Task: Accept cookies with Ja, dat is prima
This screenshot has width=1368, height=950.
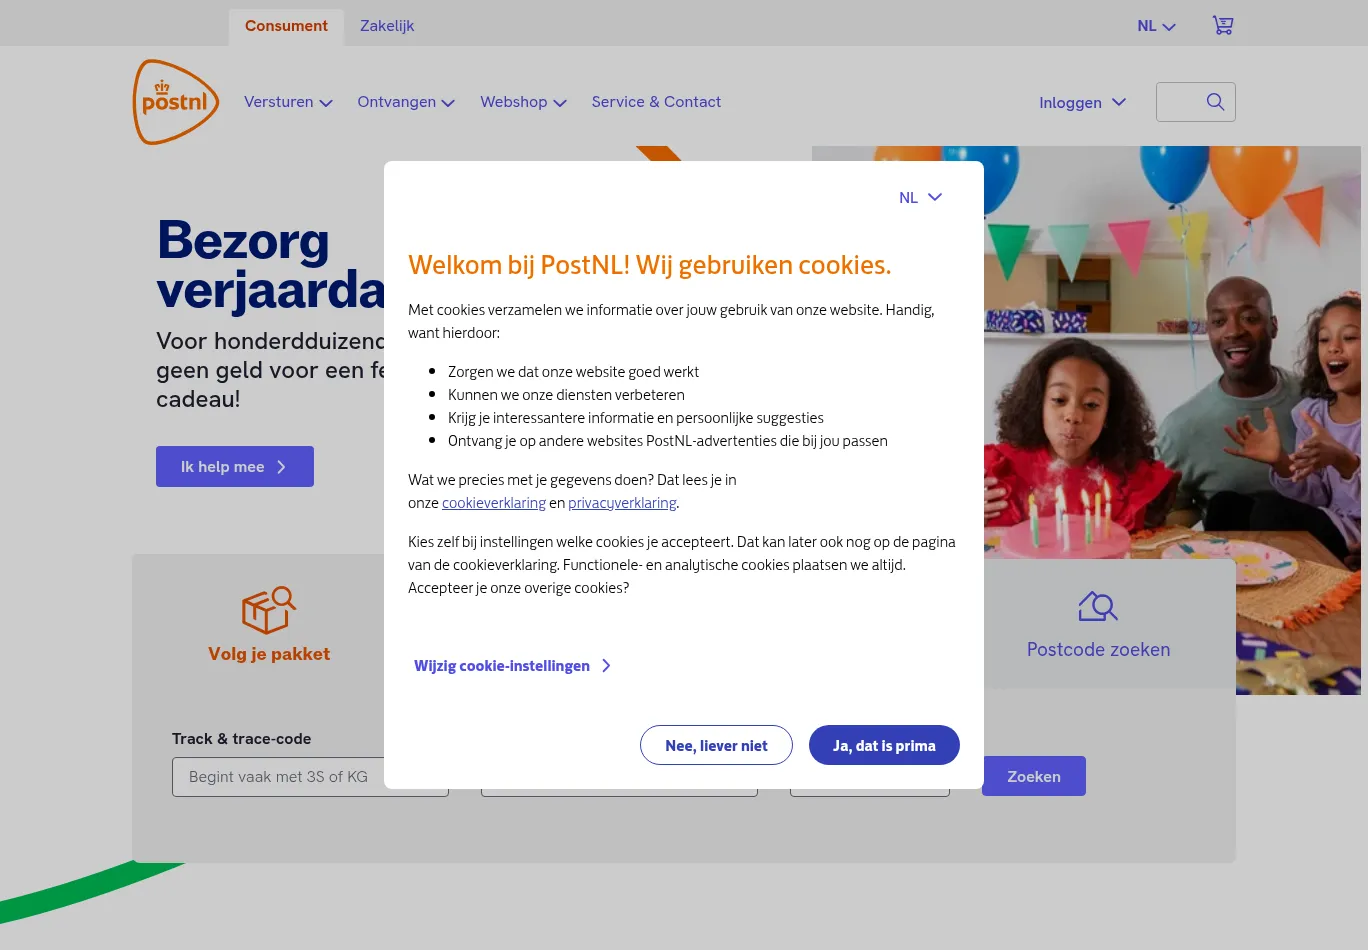Action: point(884,745)
